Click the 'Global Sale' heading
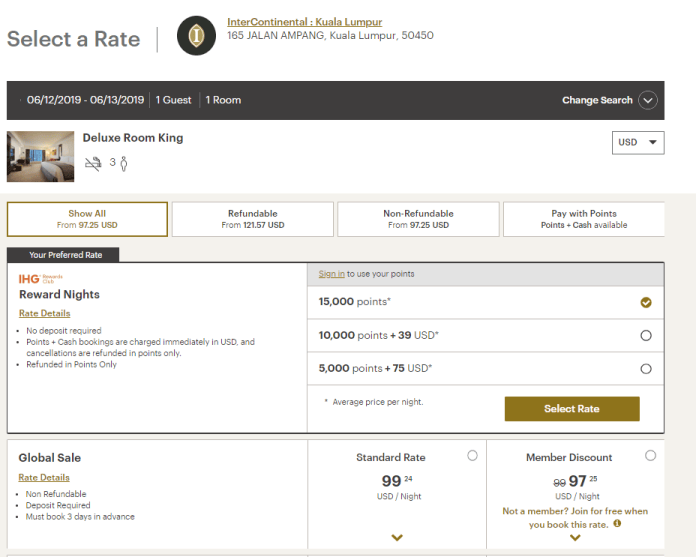696x557 pixels. coord(50,458)
